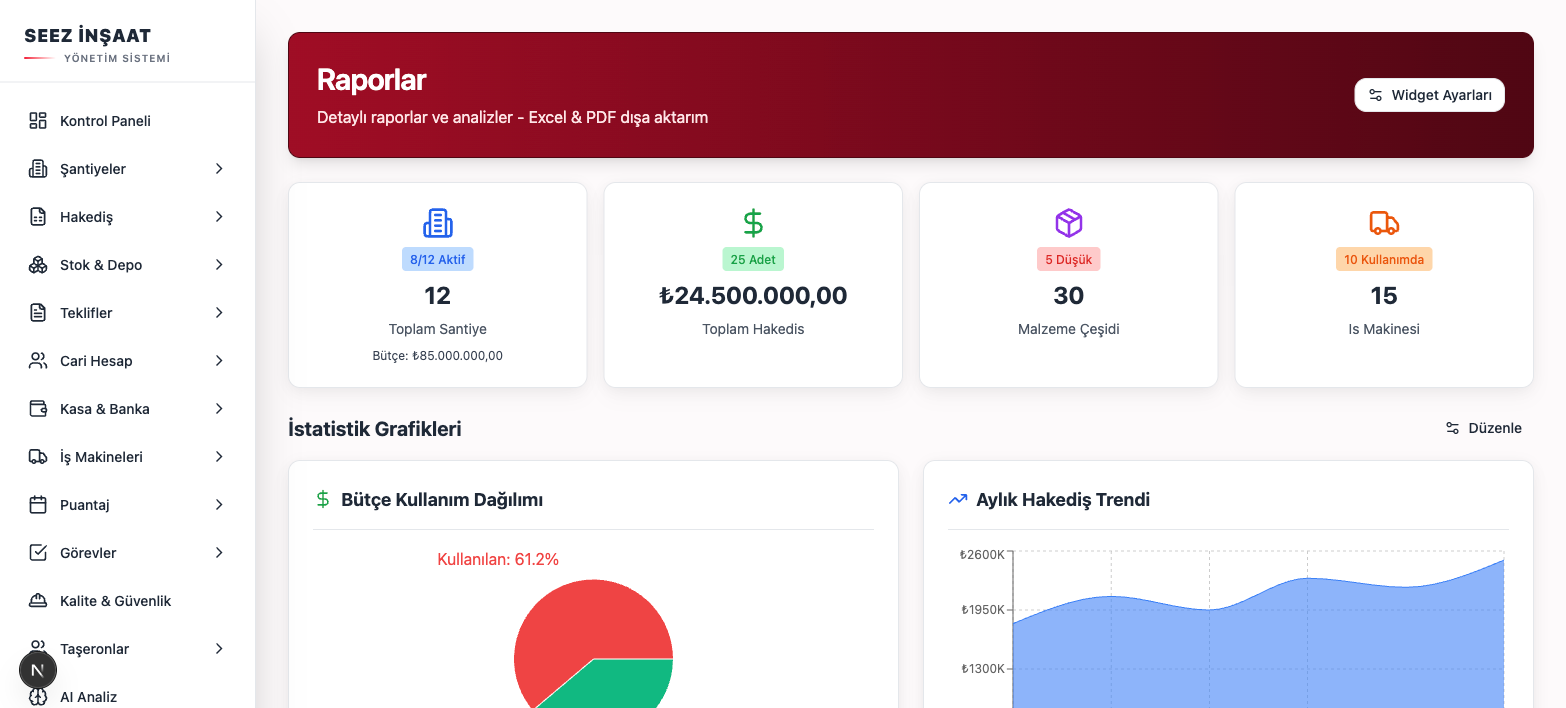Expand the Cari Hesap chevron arrow
This screenshot has width=1566, height=708.
point(219,361)
